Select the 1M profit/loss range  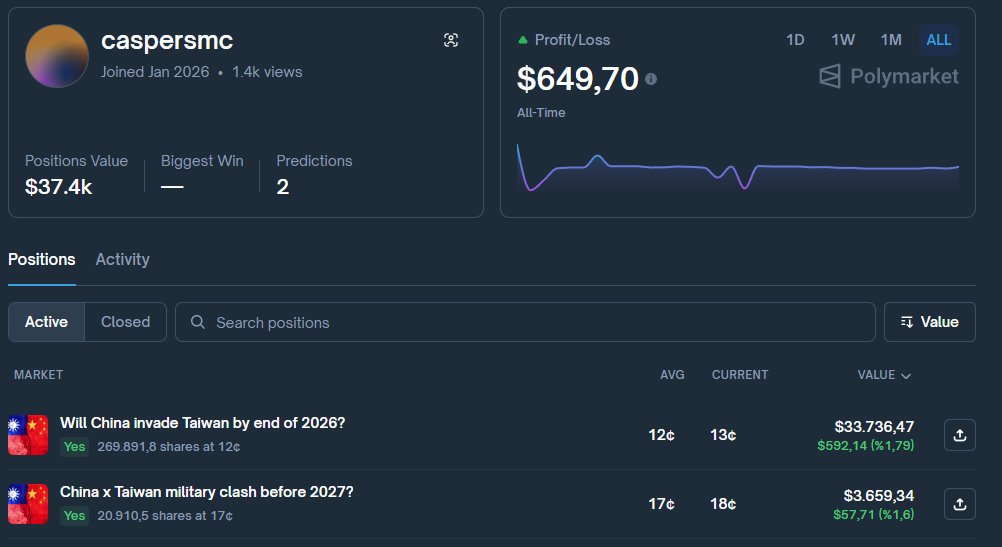[x=891, y=40]
